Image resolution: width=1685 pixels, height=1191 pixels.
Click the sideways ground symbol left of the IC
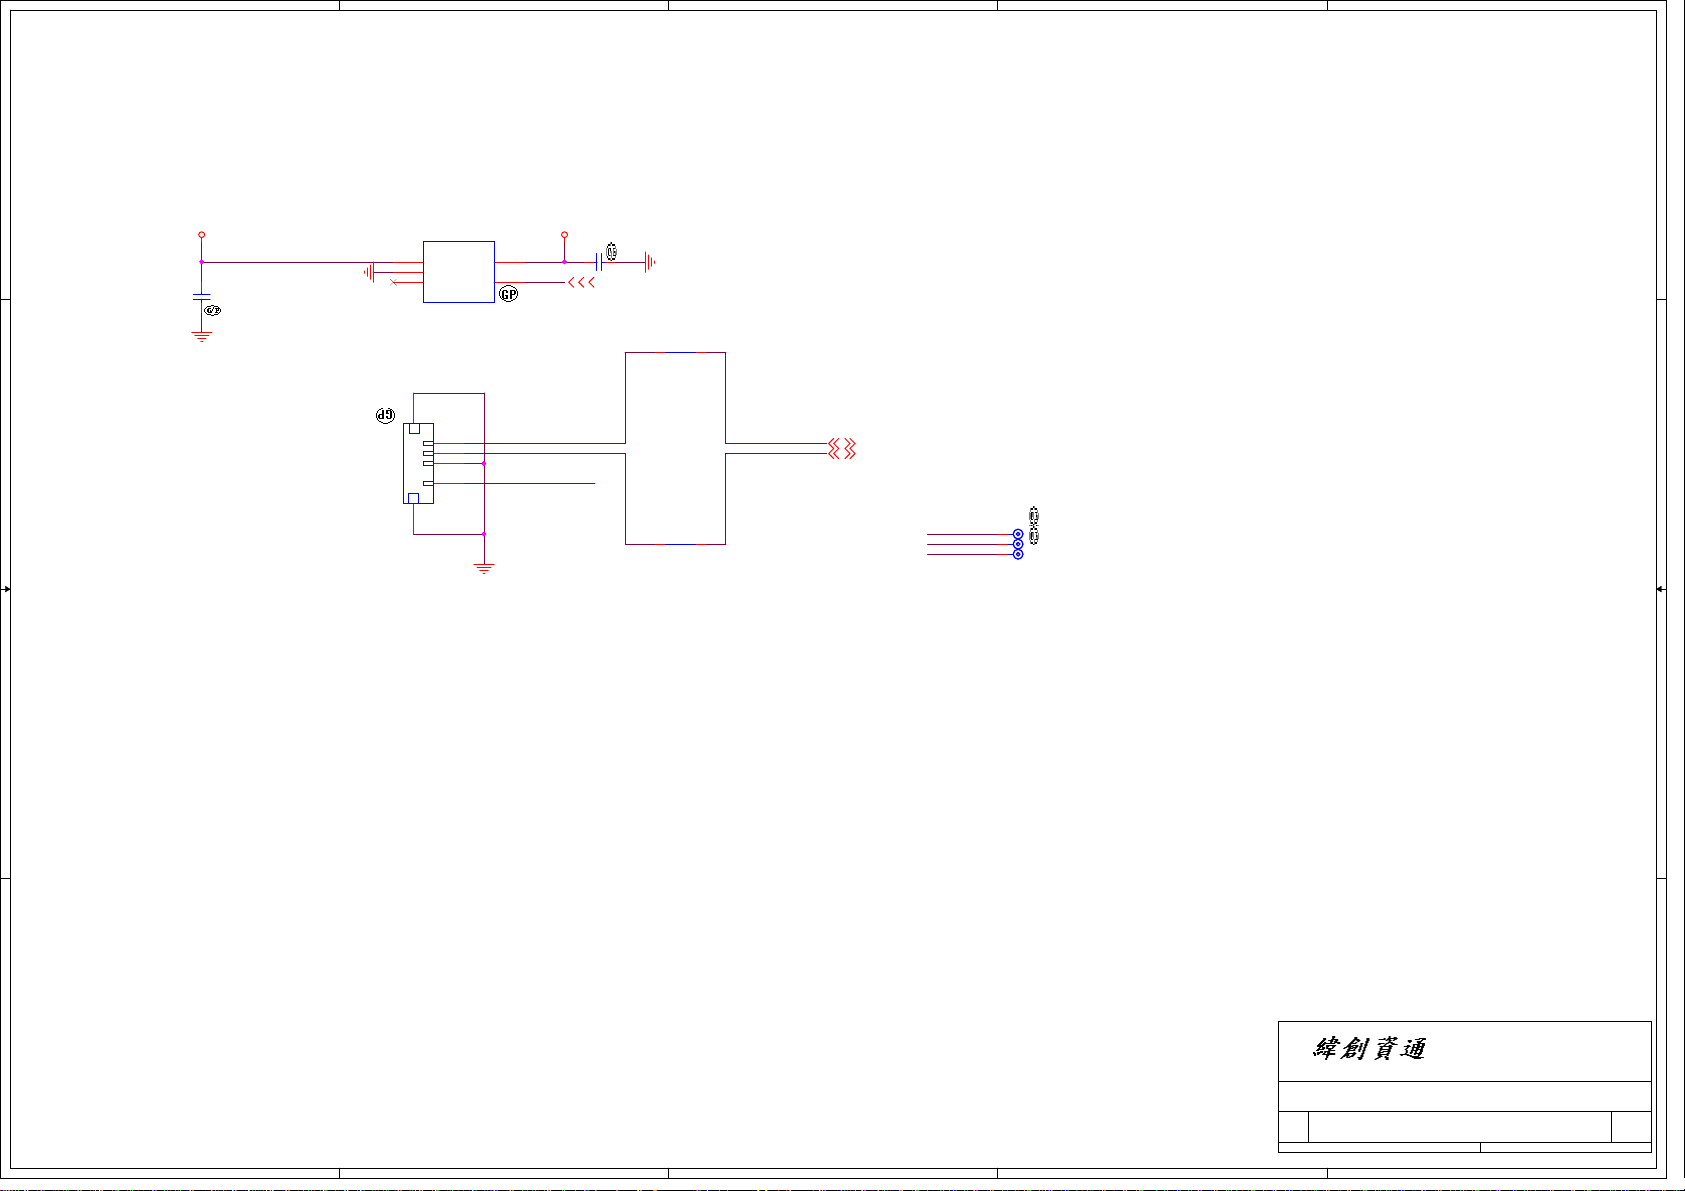369,271
